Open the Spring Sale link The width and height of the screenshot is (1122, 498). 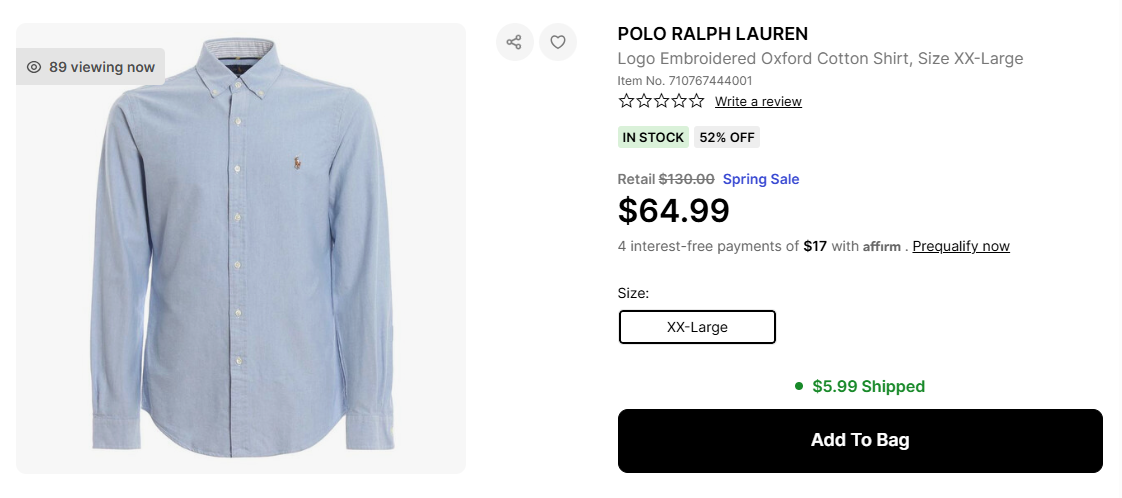click(761, 180)
